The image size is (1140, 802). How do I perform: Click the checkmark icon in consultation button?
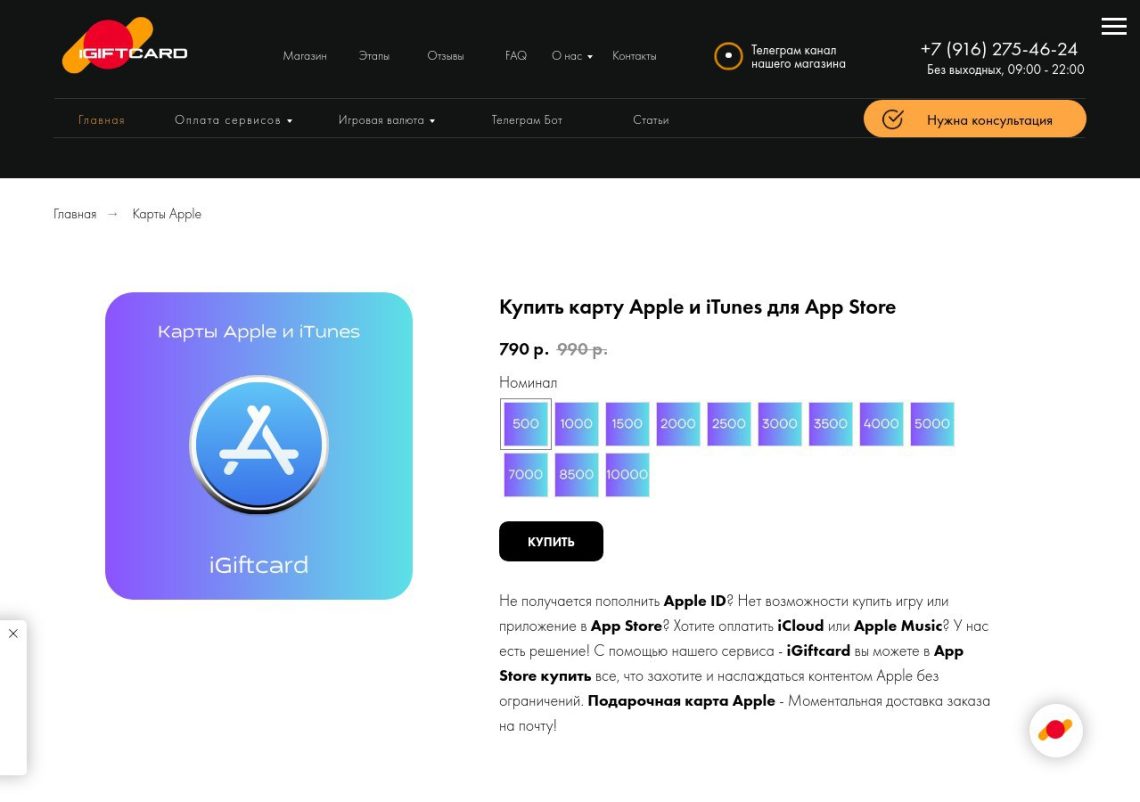click(x=892, y=119)
